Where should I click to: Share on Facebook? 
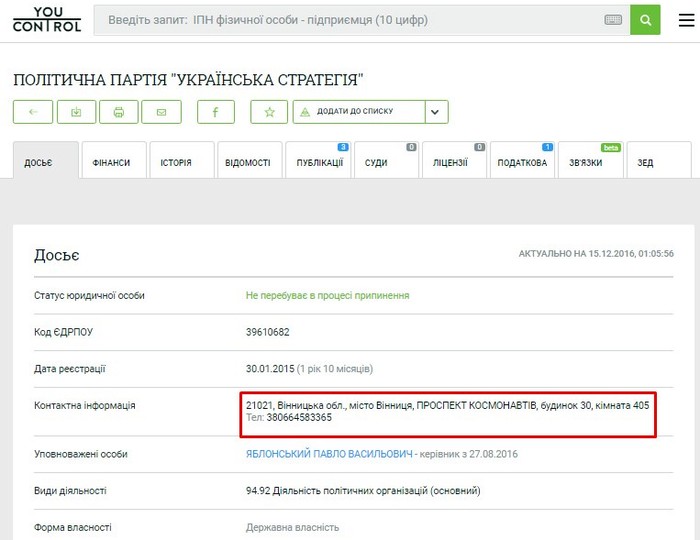point(216,112)
